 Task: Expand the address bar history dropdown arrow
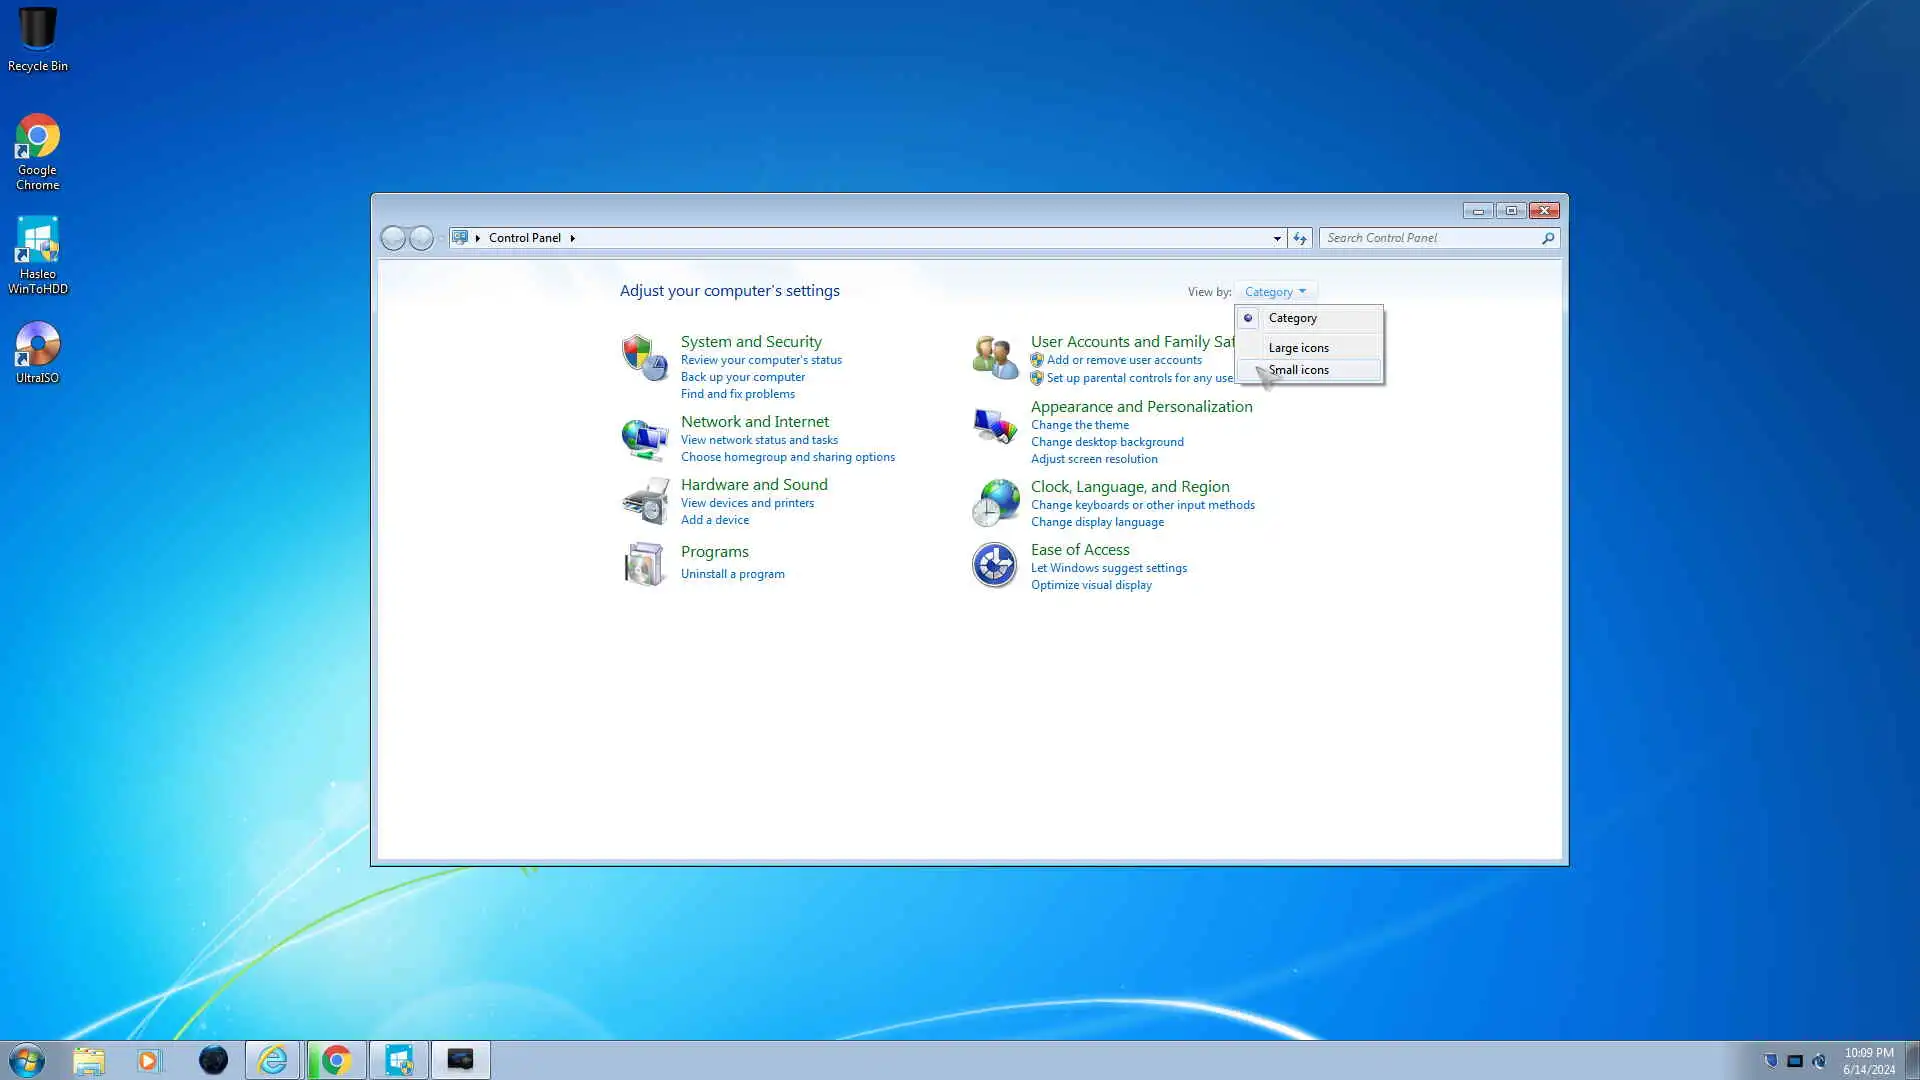click(1277, 238)
